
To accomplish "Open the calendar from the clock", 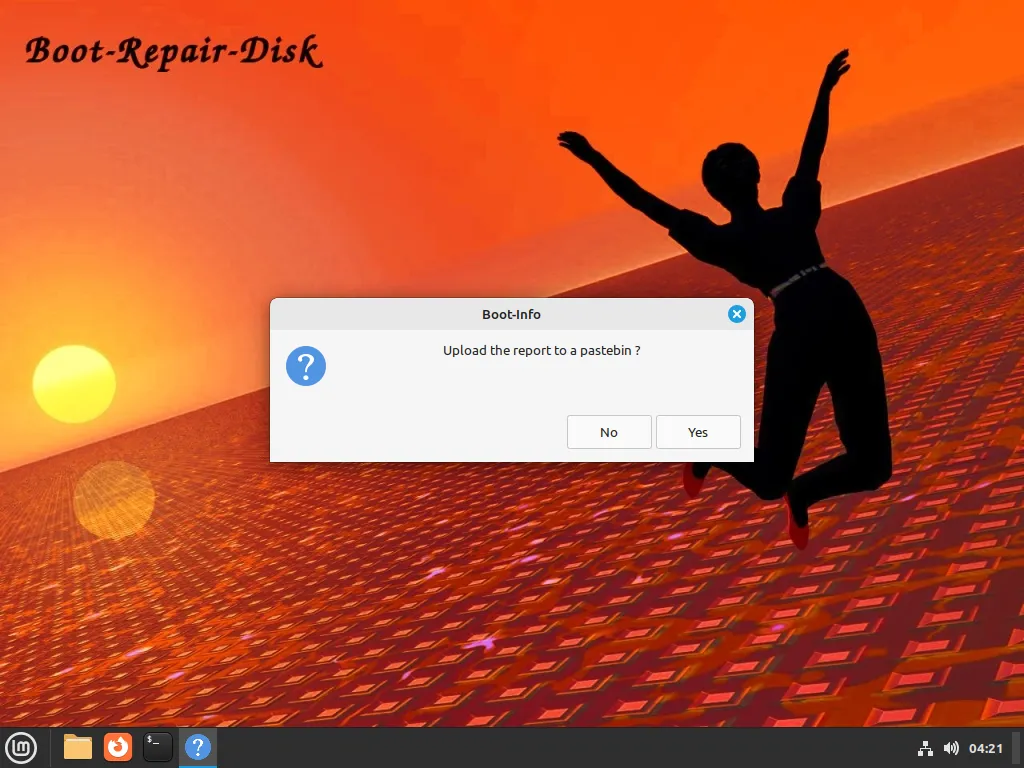I will point(988,747).
